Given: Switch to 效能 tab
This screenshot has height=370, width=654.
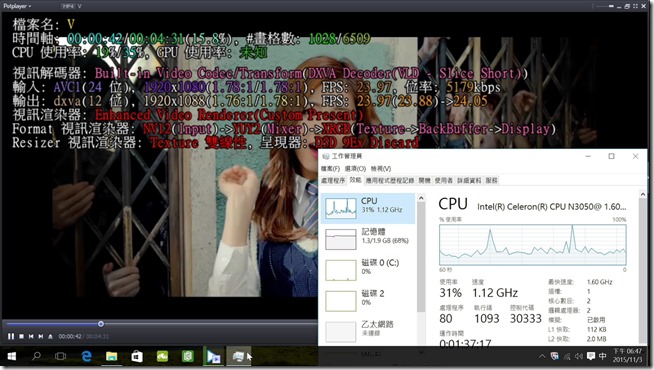Looking at the screenshot, I should (x=355, y=180).
